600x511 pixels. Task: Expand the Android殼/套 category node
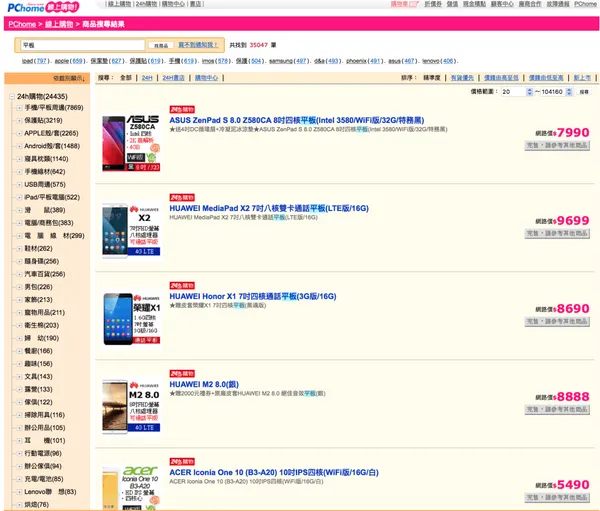[x=19, y=145]
